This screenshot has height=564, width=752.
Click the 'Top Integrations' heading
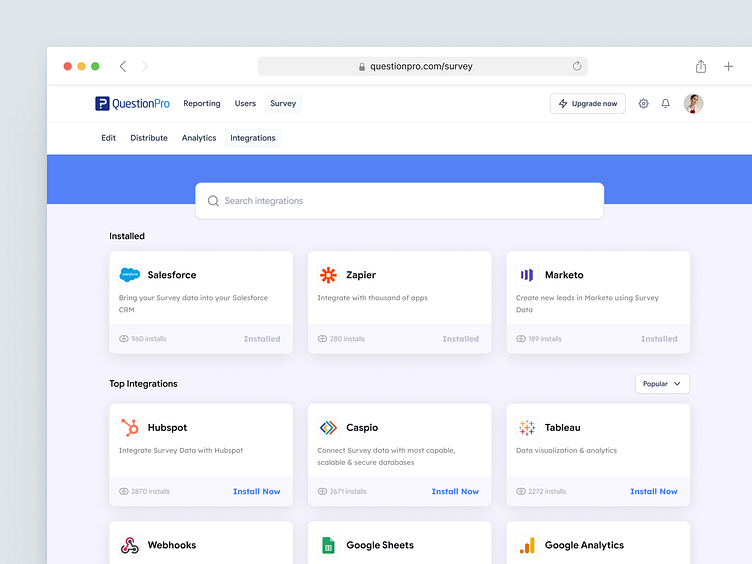(x=143, y=384)
